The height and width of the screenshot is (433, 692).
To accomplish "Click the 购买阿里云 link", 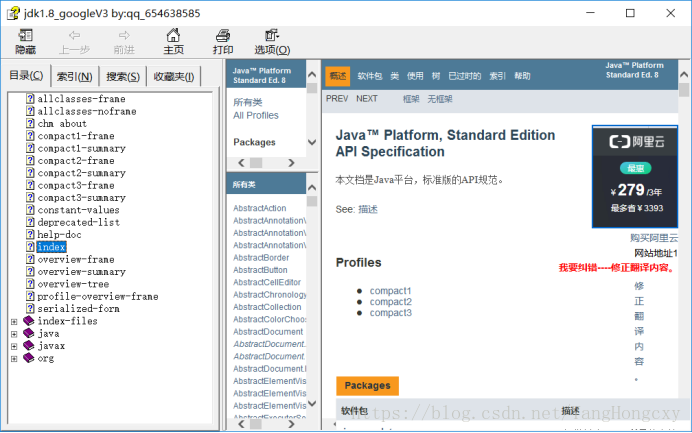I will (x=654, y=238).
